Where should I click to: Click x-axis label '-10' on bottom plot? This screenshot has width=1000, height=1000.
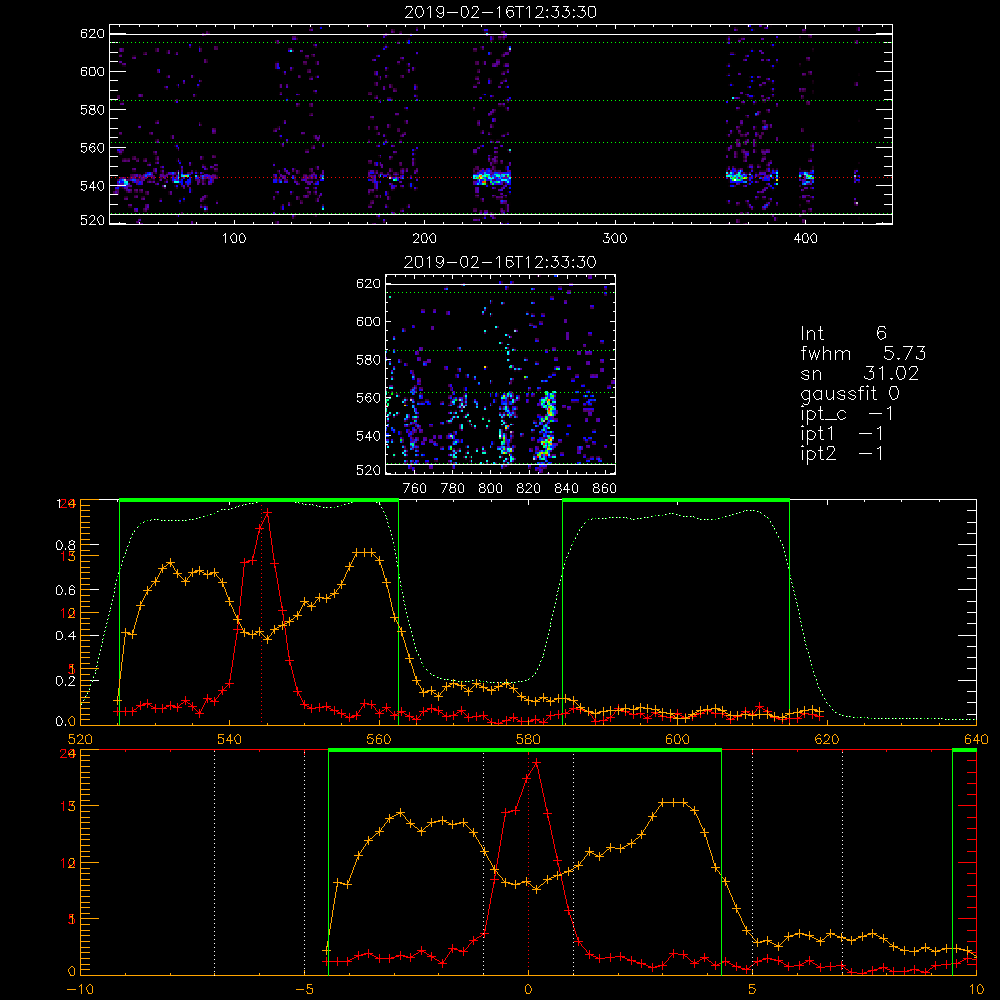[x=80, y=989]
